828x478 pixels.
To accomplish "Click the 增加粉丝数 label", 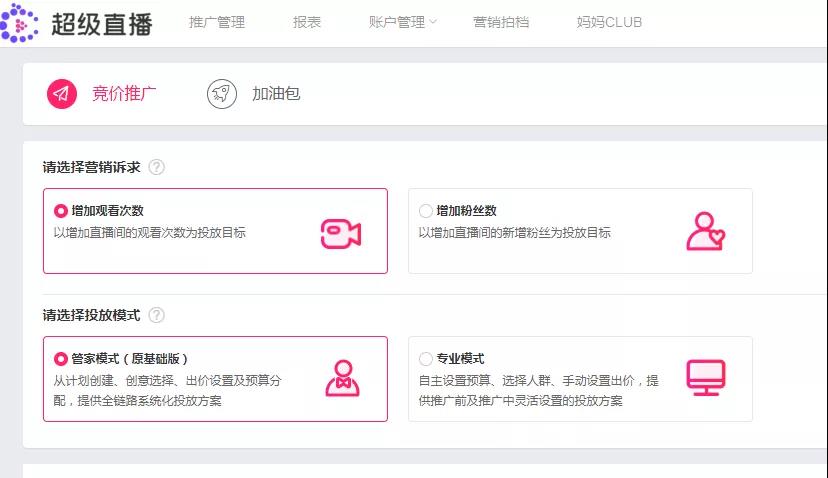I will 466,211.
